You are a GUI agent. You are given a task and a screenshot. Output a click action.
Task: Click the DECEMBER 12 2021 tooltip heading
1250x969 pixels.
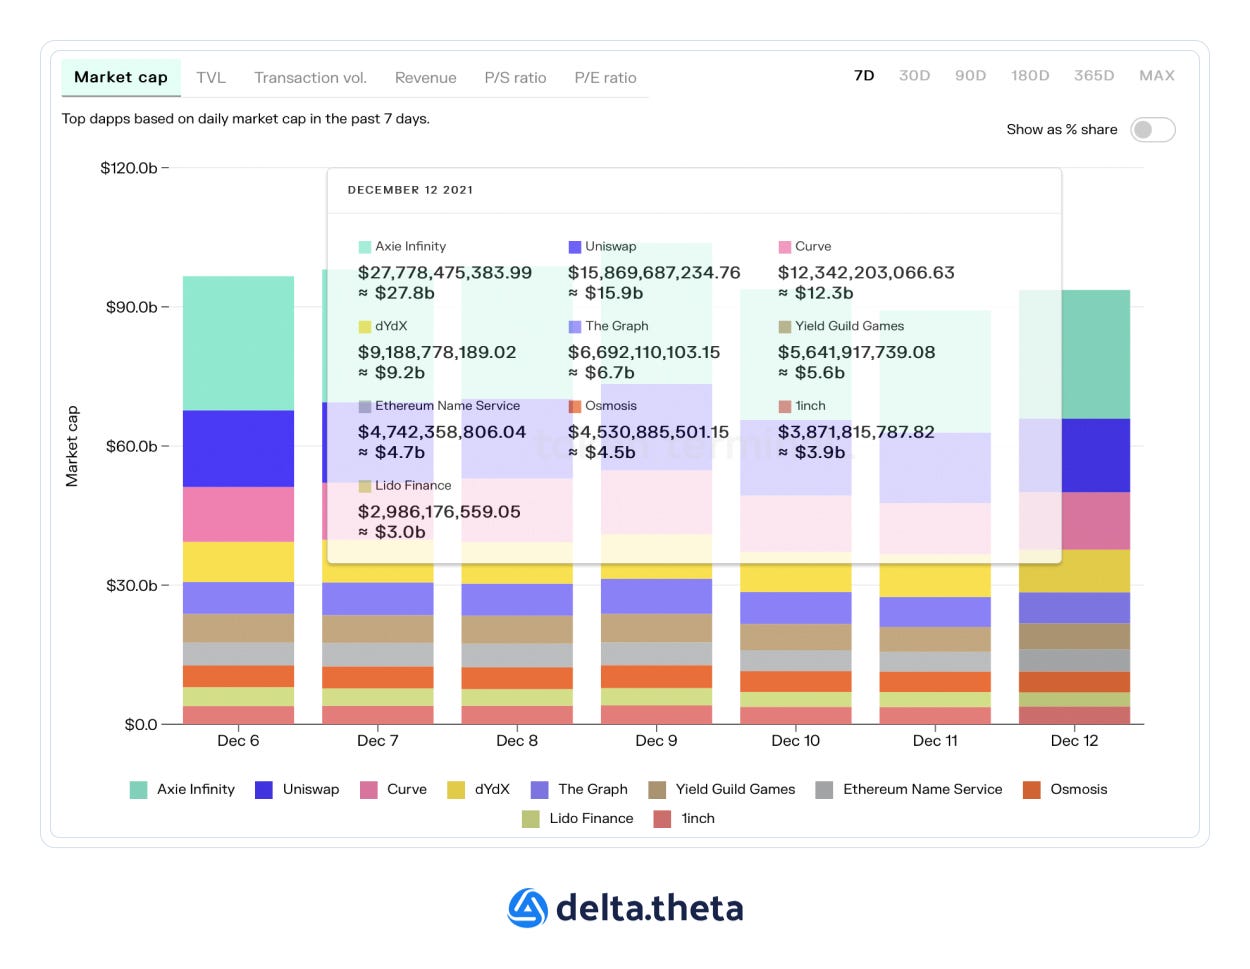click(410, 190)
